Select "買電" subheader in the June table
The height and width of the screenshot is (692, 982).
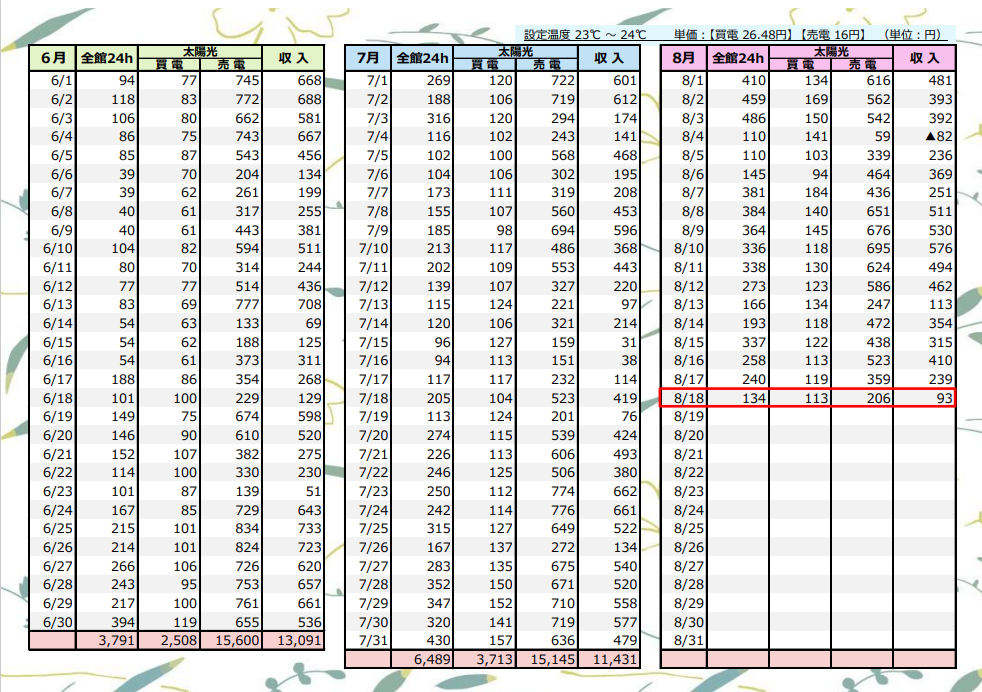(169, 64)
